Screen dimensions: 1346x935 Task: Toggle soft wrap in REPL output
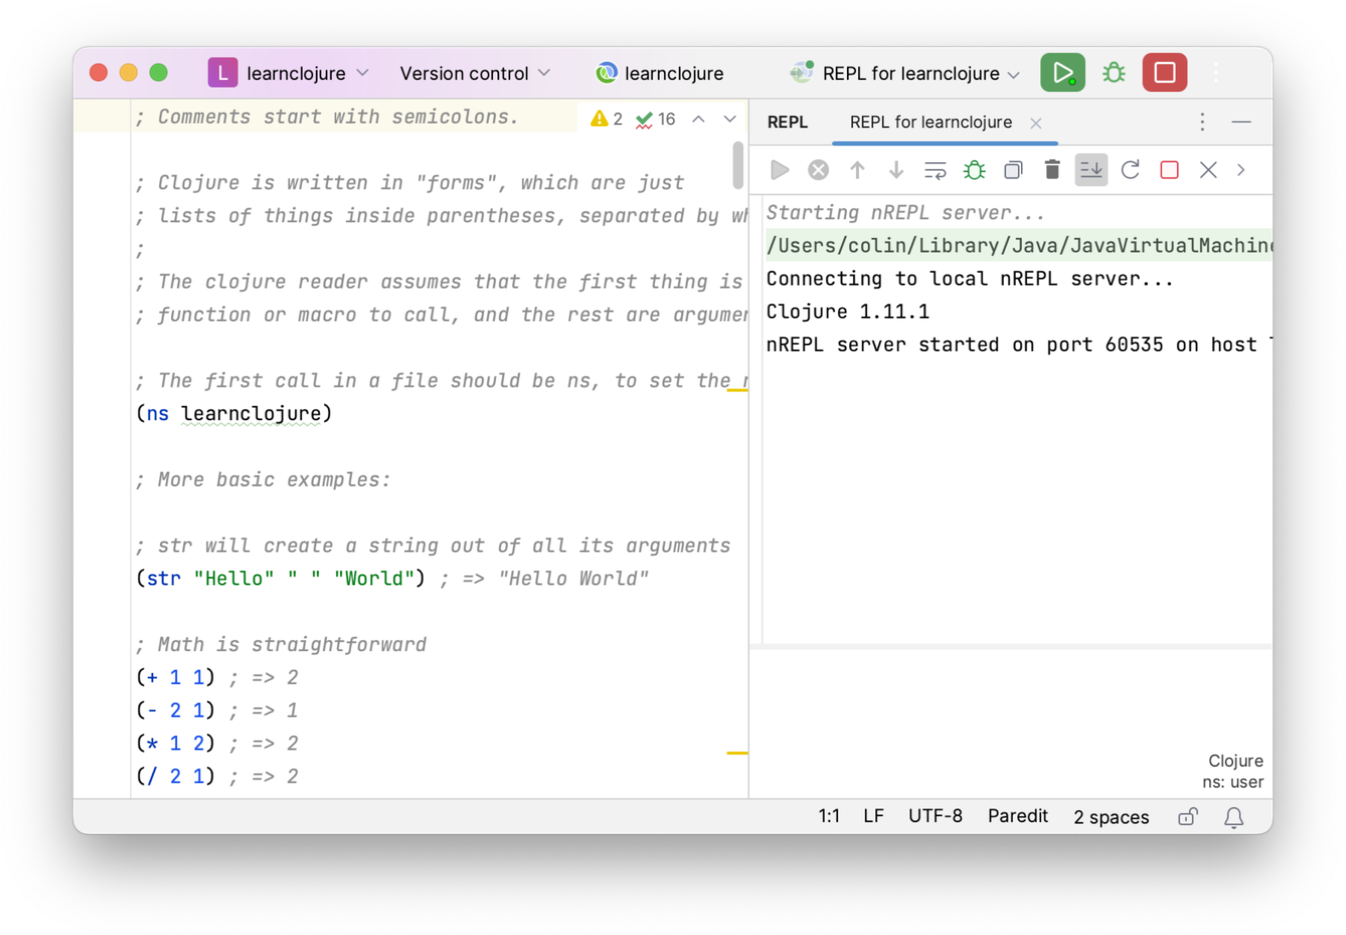click(935, 170)
